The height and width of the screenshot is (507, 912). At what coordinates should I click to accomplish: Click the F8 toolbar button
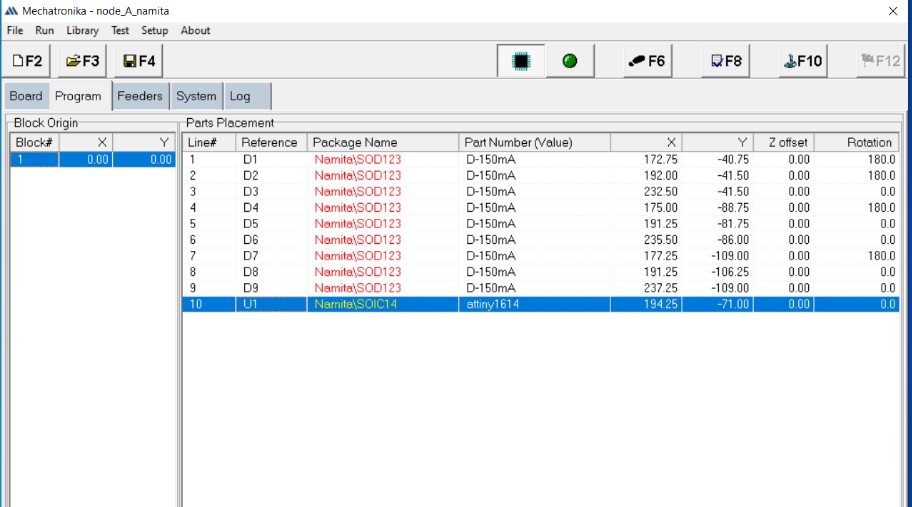pyautogui.click(x=725, y=60)
